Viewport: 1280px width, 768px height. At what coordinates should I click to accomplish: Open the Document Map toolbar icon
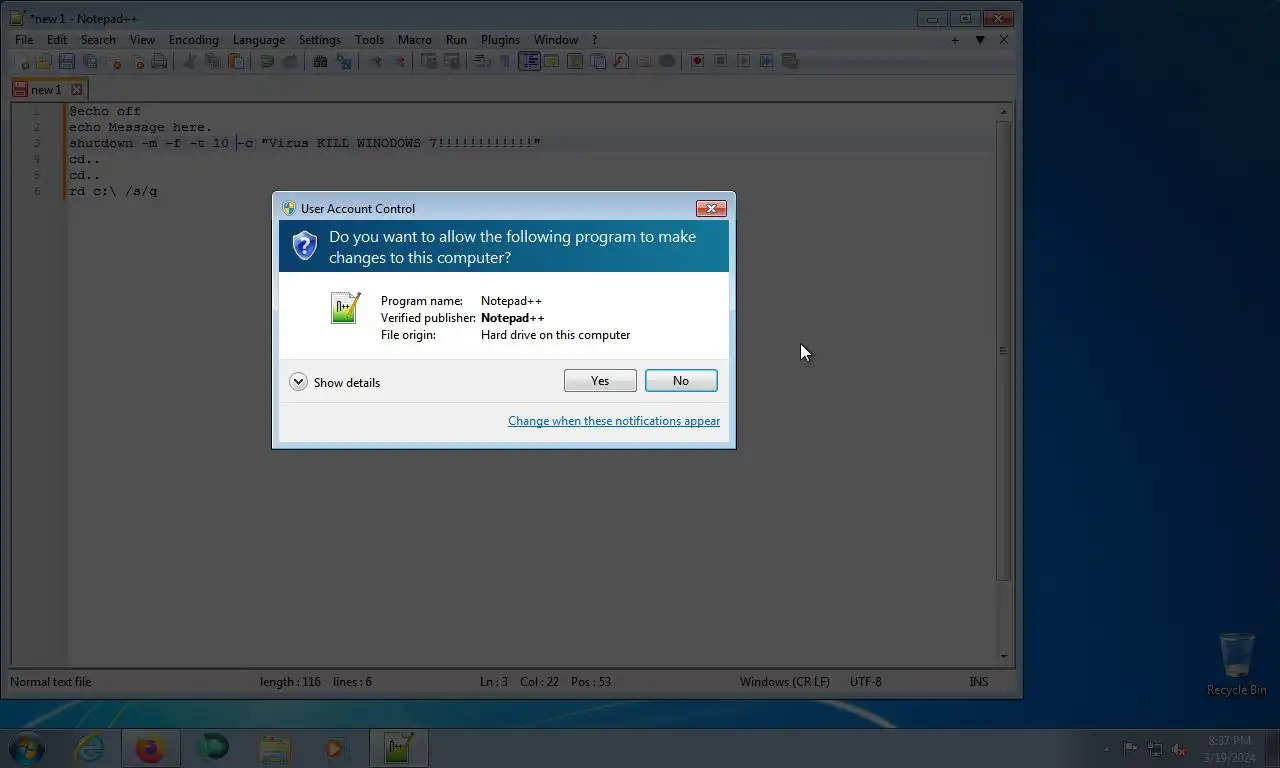575,61
